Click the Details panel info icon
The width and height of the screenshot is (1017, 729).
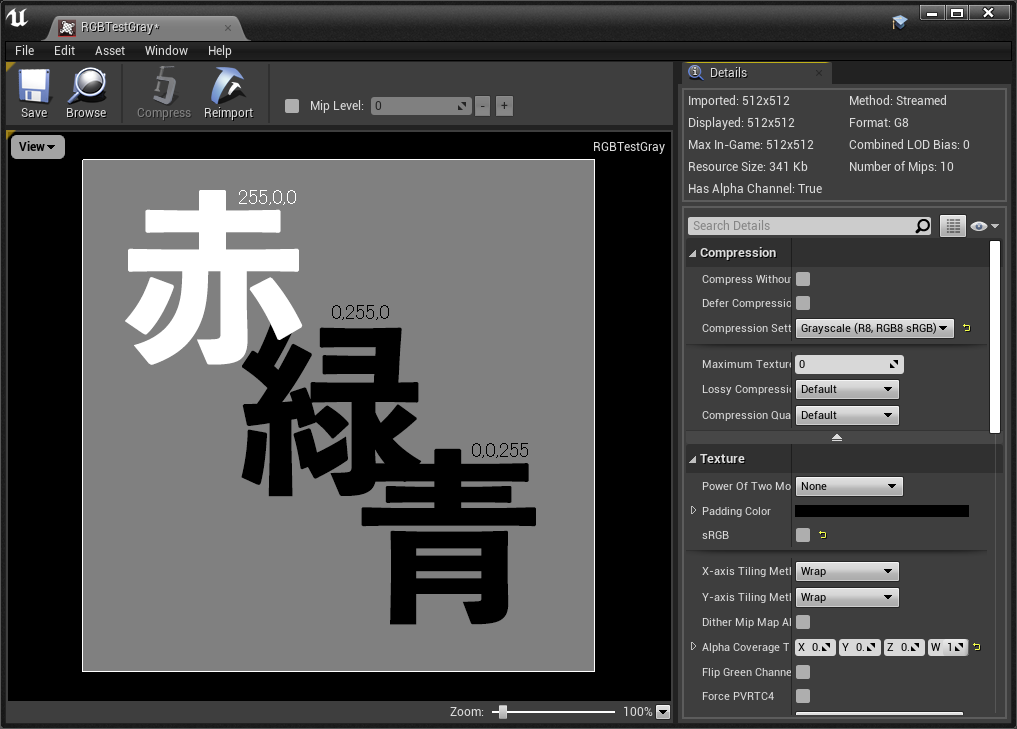[x=695, y=72]
